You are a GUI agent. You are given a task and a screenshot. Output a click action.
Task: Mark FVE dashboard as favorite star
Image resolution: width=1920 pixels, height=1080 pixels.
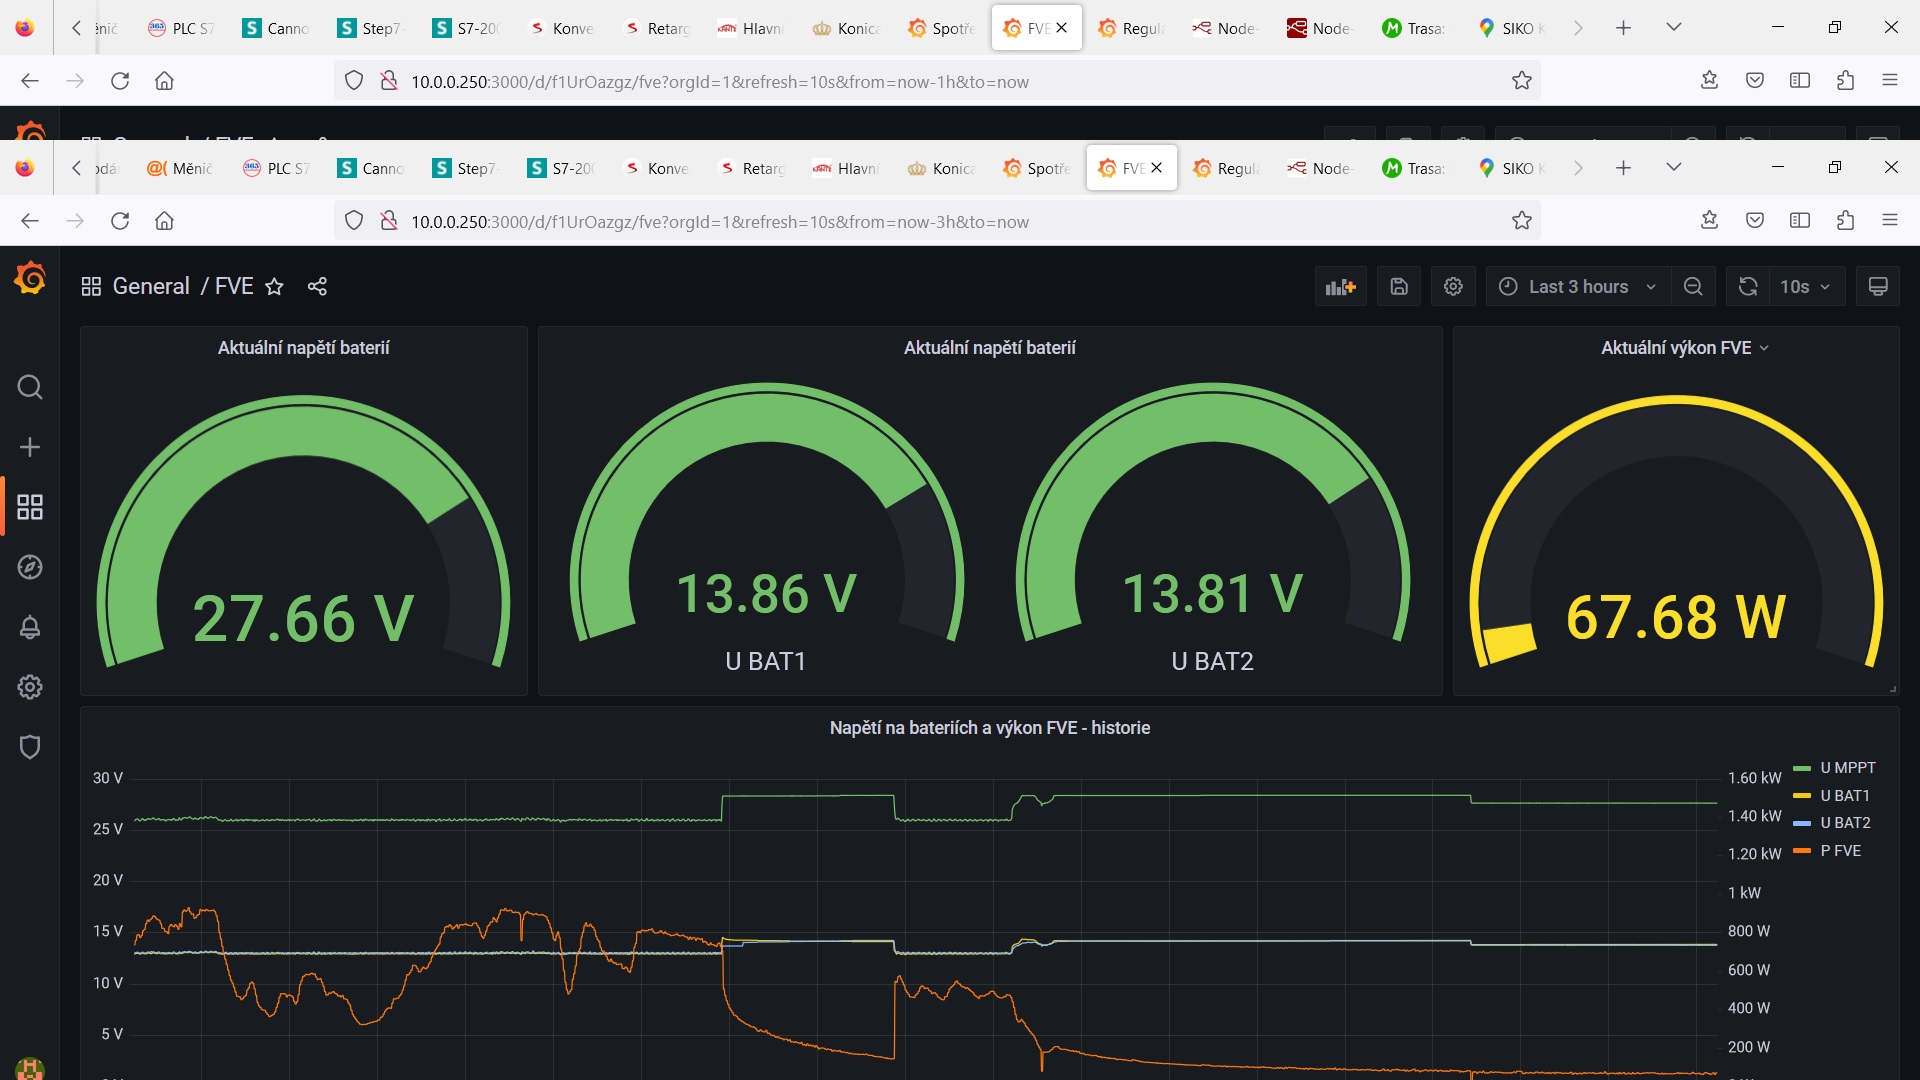point(274,287)
